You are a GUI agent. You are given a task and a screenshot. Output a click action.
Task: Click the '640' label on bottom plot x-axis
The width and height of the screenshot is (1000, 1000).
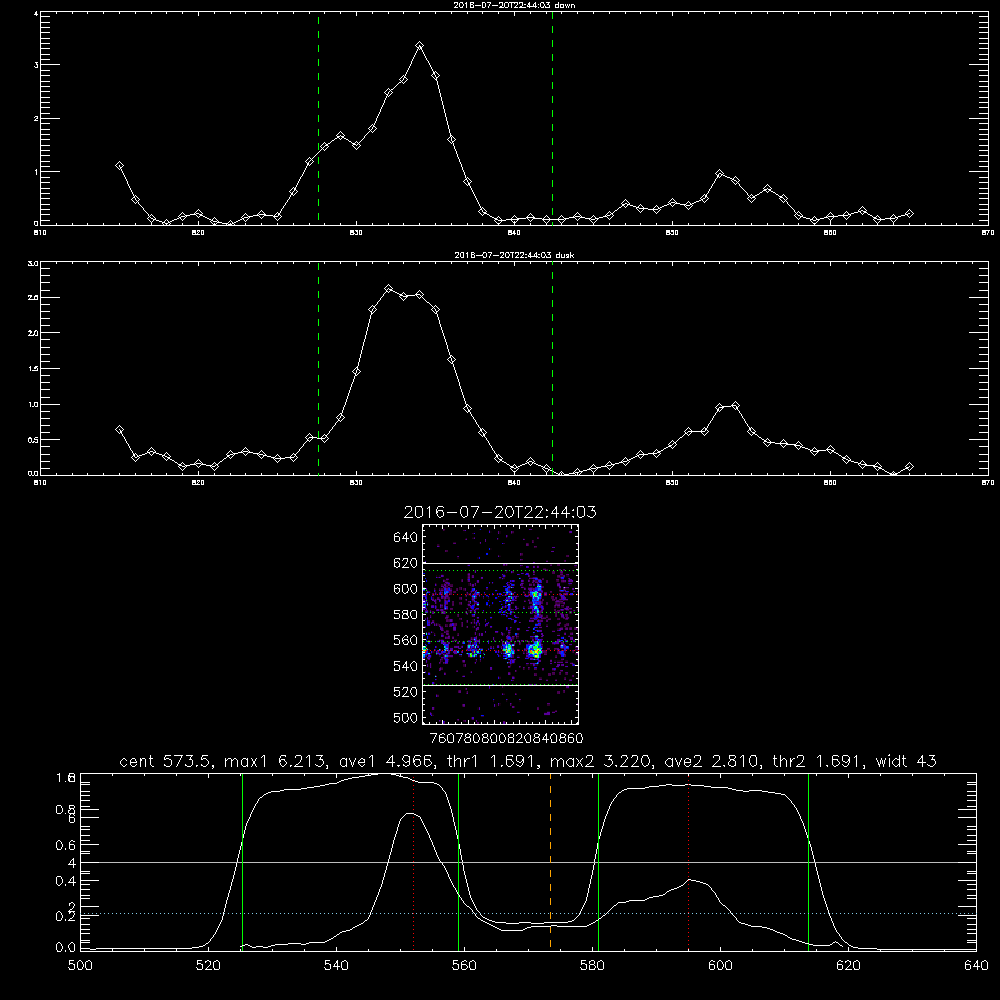[x=976, y=966]
